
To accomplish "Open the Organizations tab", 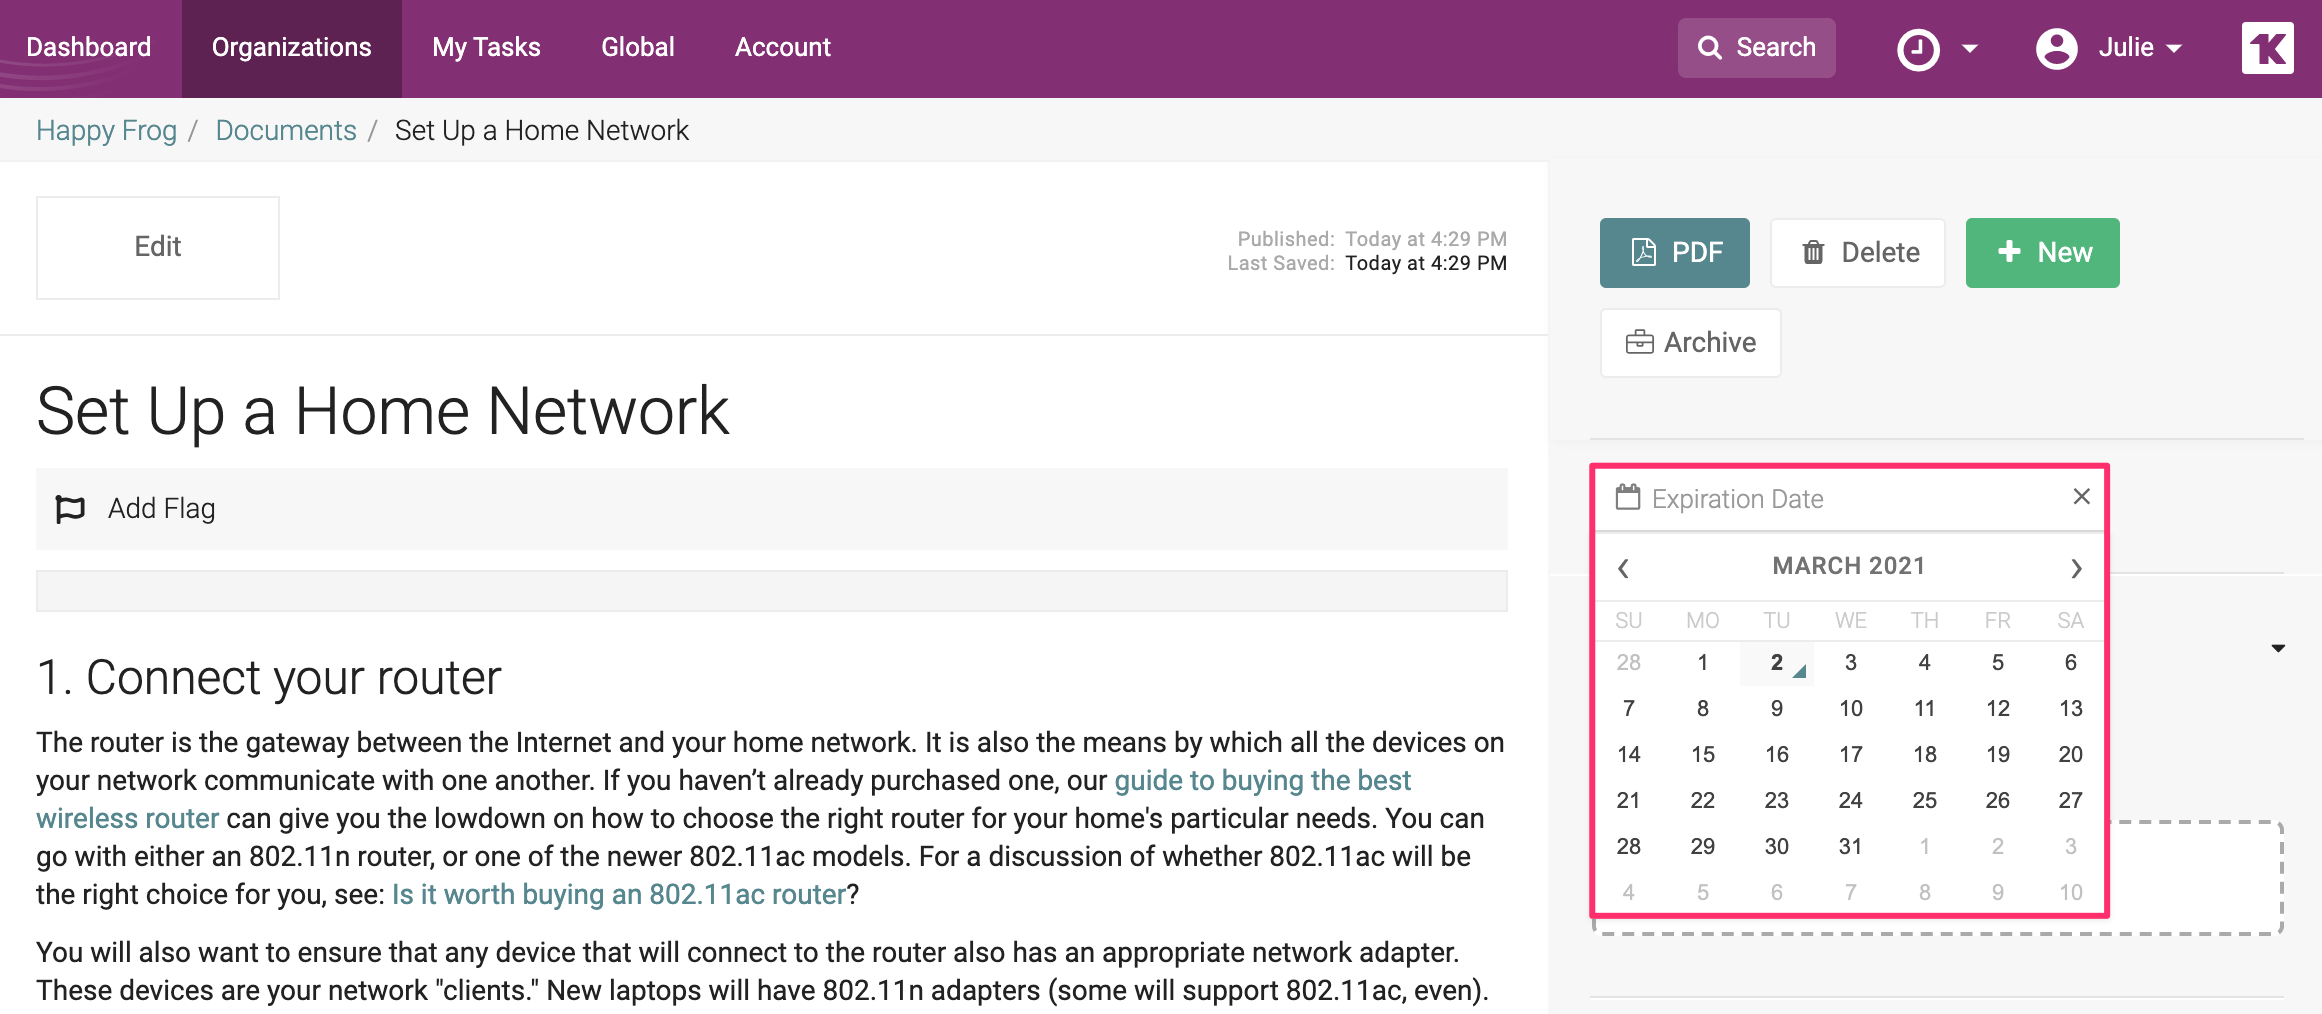I will (x=291, y=48).
